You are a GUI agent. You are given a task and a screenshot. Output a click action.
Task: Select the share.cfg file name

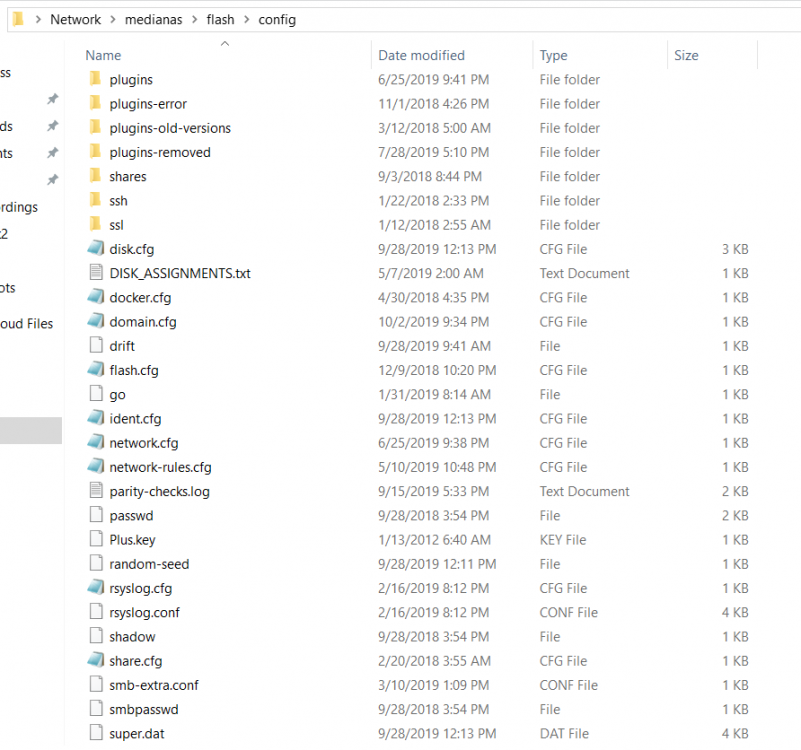click(135, 661)
